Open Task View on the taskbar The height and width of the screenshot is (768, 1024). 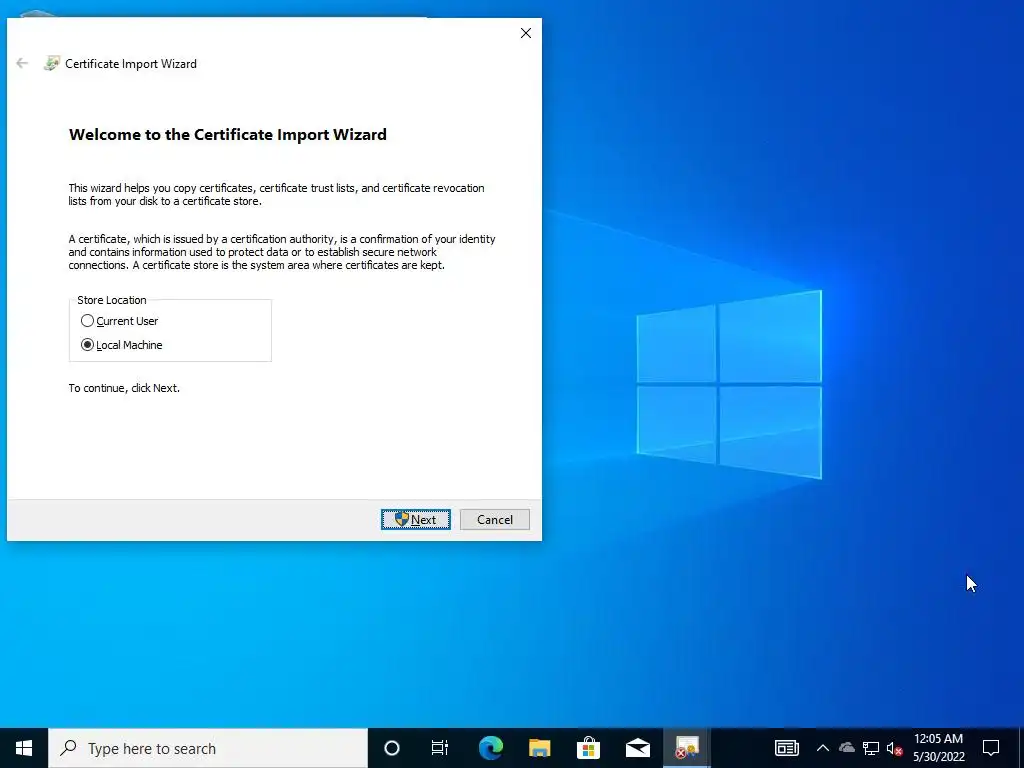[440, 748]
